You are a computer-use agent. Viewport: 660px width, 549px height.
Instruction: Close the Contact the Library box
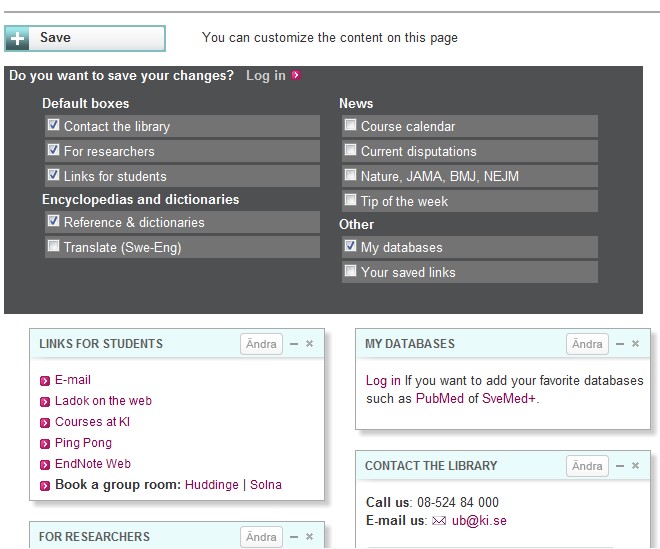pyautogui.click(x=636, y=466)
